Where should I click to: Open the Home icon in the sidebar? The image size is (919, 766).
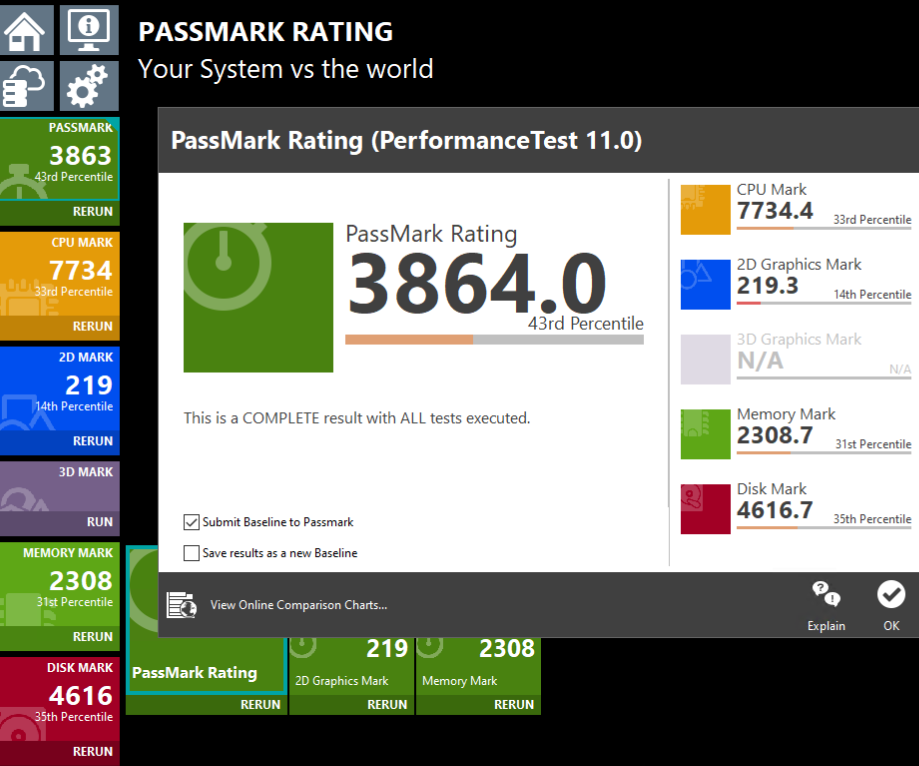tap(26, 30)
